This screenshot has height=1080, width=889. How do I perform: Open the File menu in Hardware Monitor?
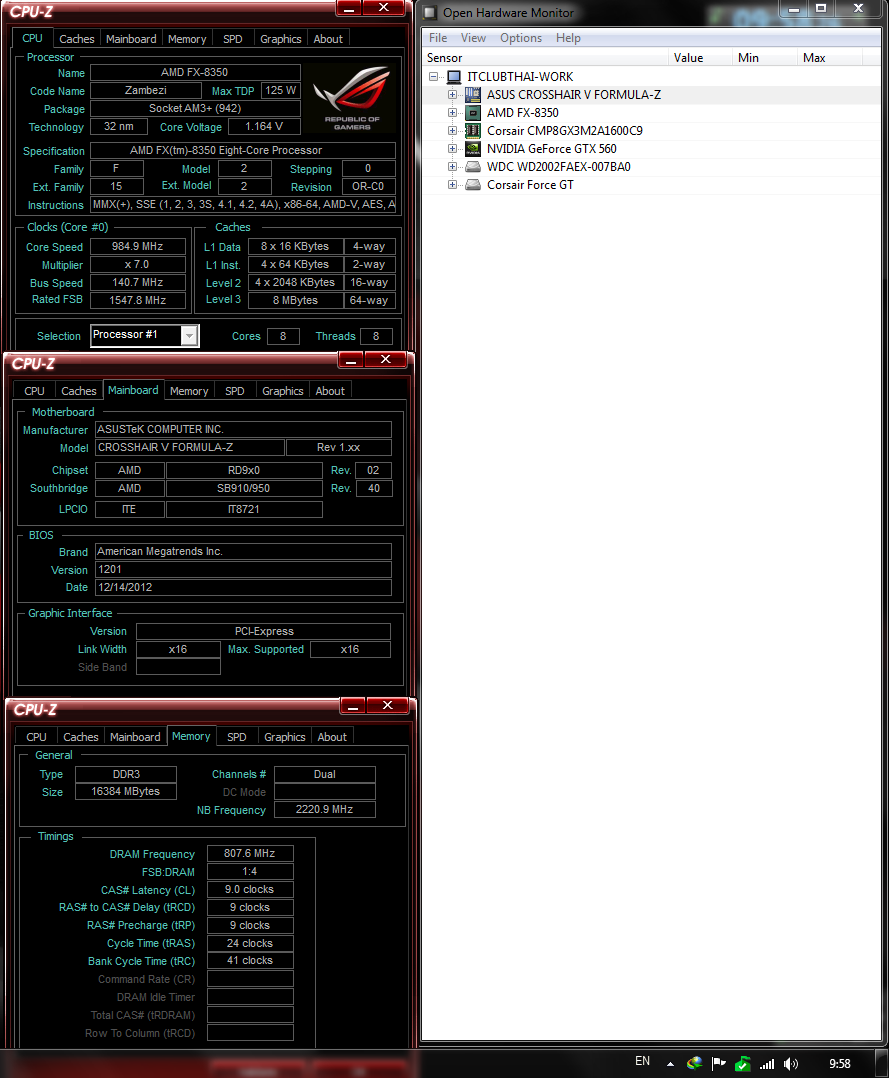(x=438, y=38)
